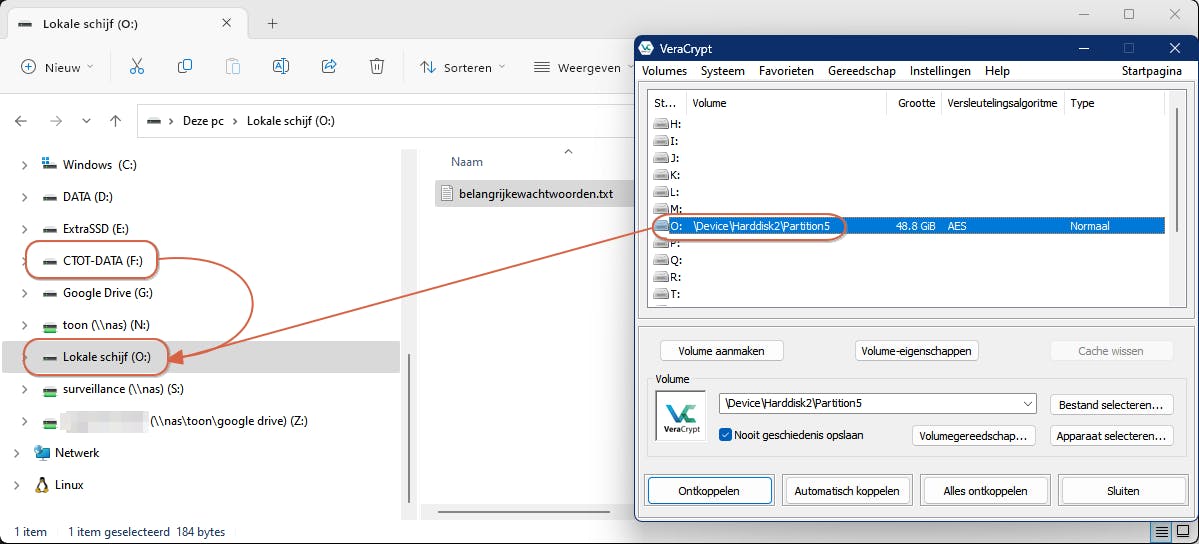Viewport: 1199px width, 544px height.
Task: Click the Sluiten button in VeraCrypt
Action: [x=1123, y=491]
